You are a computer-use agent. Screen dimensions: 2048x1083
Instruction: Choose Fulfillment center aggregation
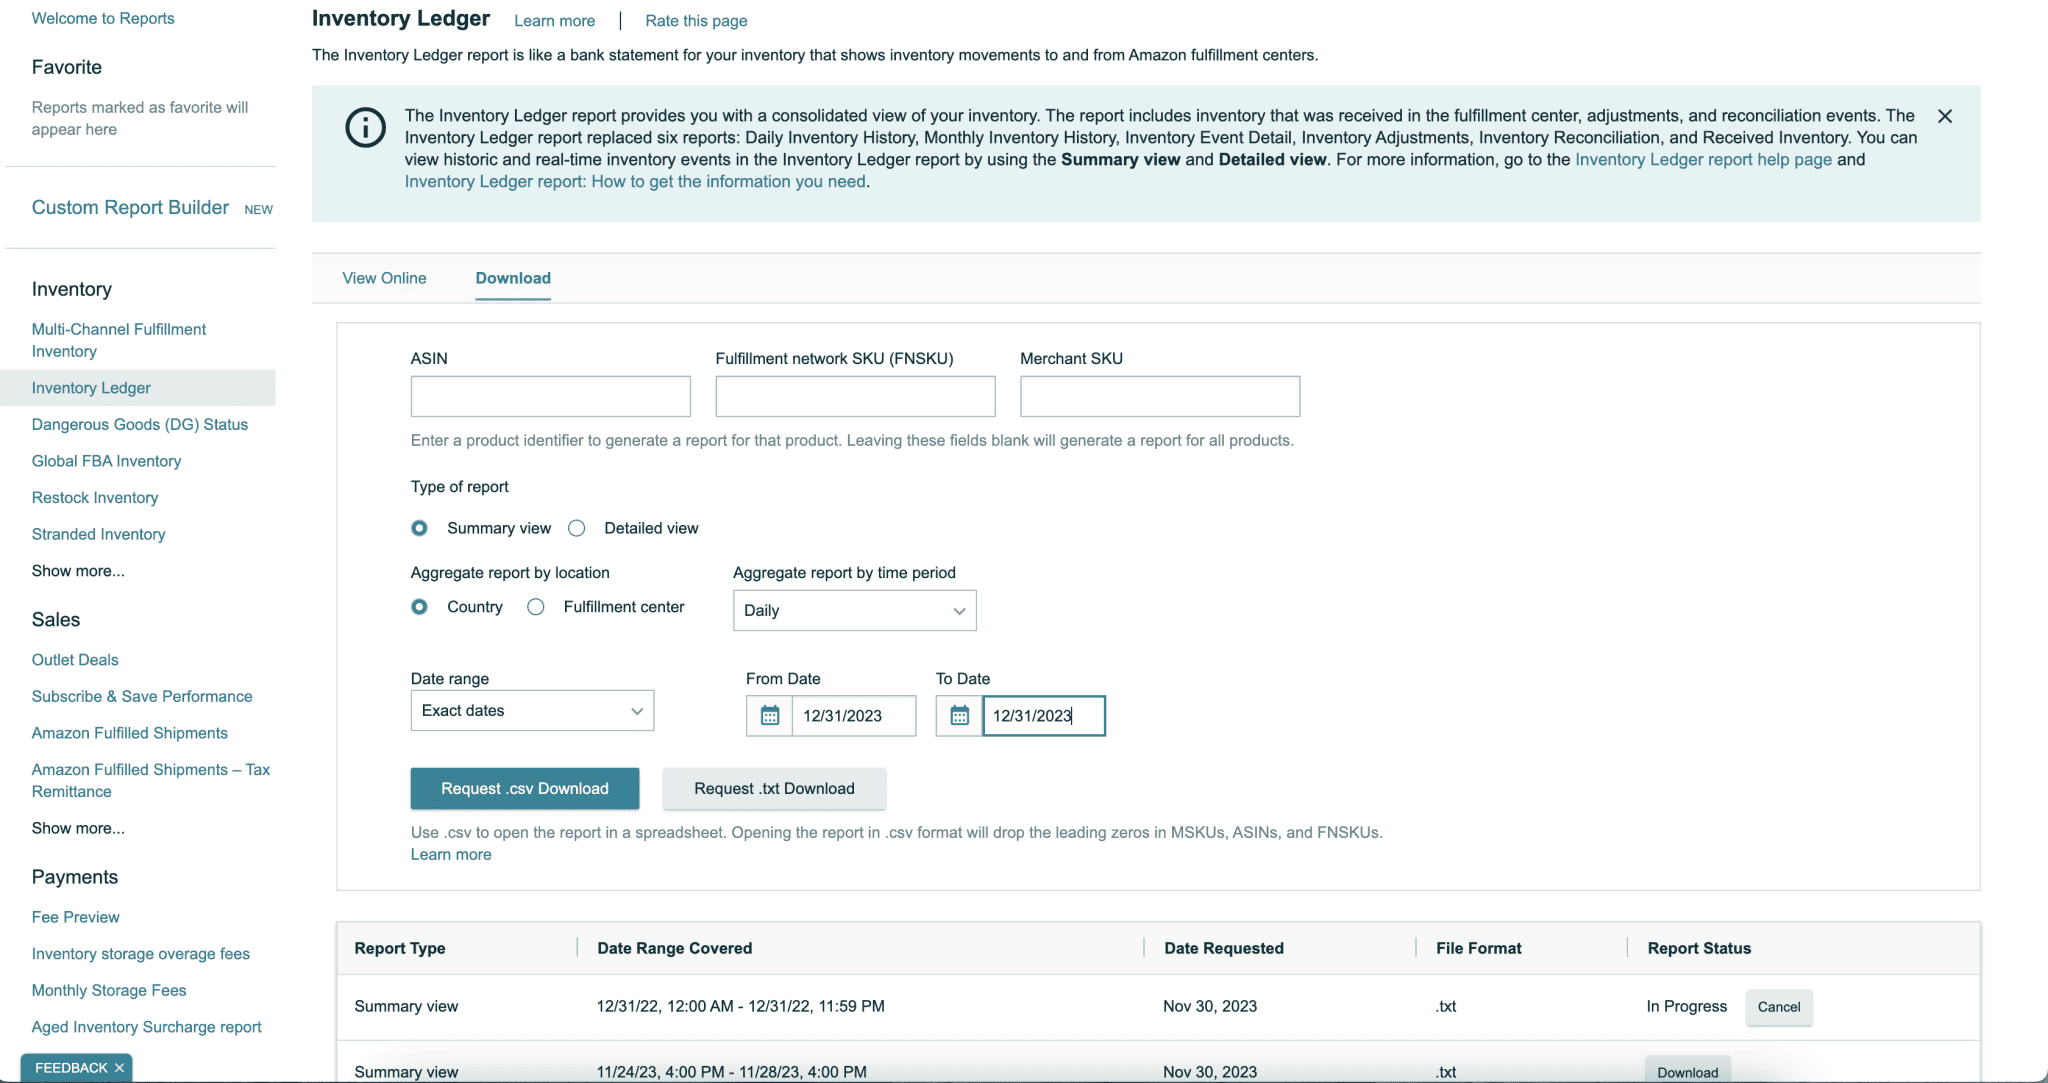point(536,606)
